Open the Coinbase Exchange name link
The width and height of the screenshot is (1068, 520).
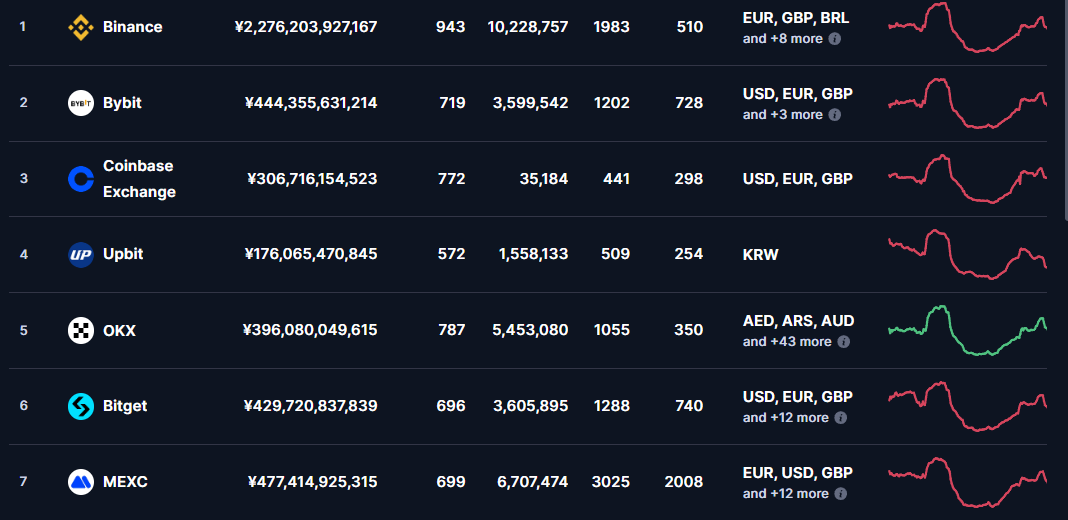coord(140,179)
